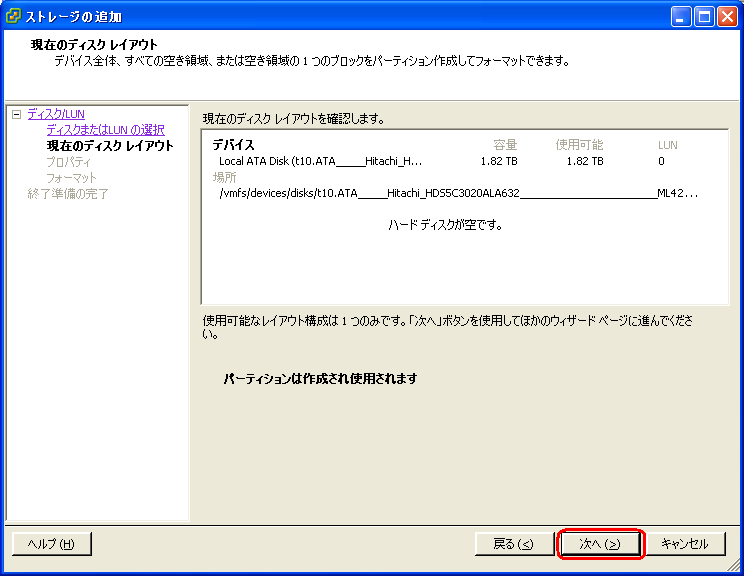Open help with the ヘルプ button
This screenshot has width=744, height=576.
[52, 544]
